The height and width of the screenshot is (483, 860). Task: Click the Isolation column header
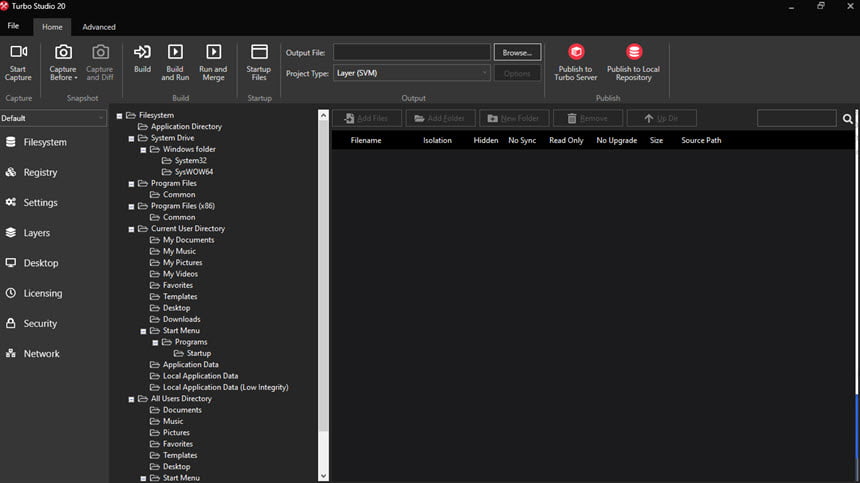point(437,140)
